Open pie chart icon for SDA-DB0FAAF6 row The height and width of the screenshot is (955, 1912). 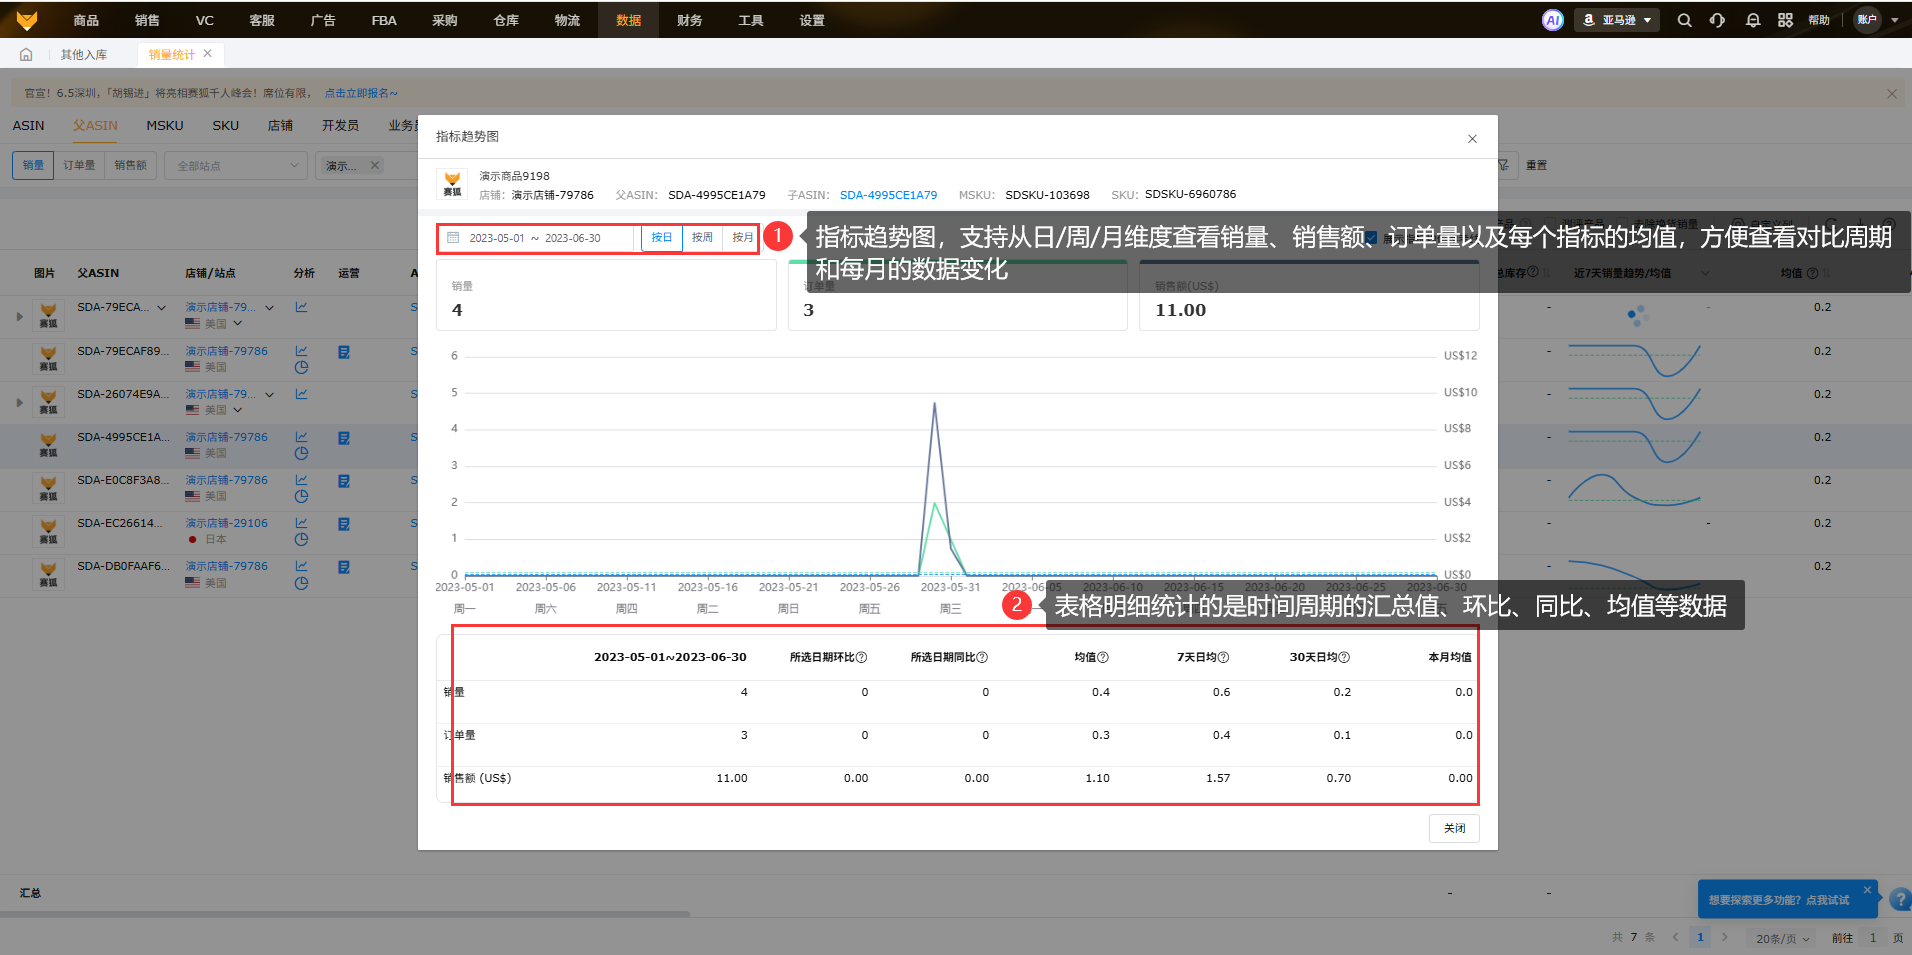pos(301,583)
